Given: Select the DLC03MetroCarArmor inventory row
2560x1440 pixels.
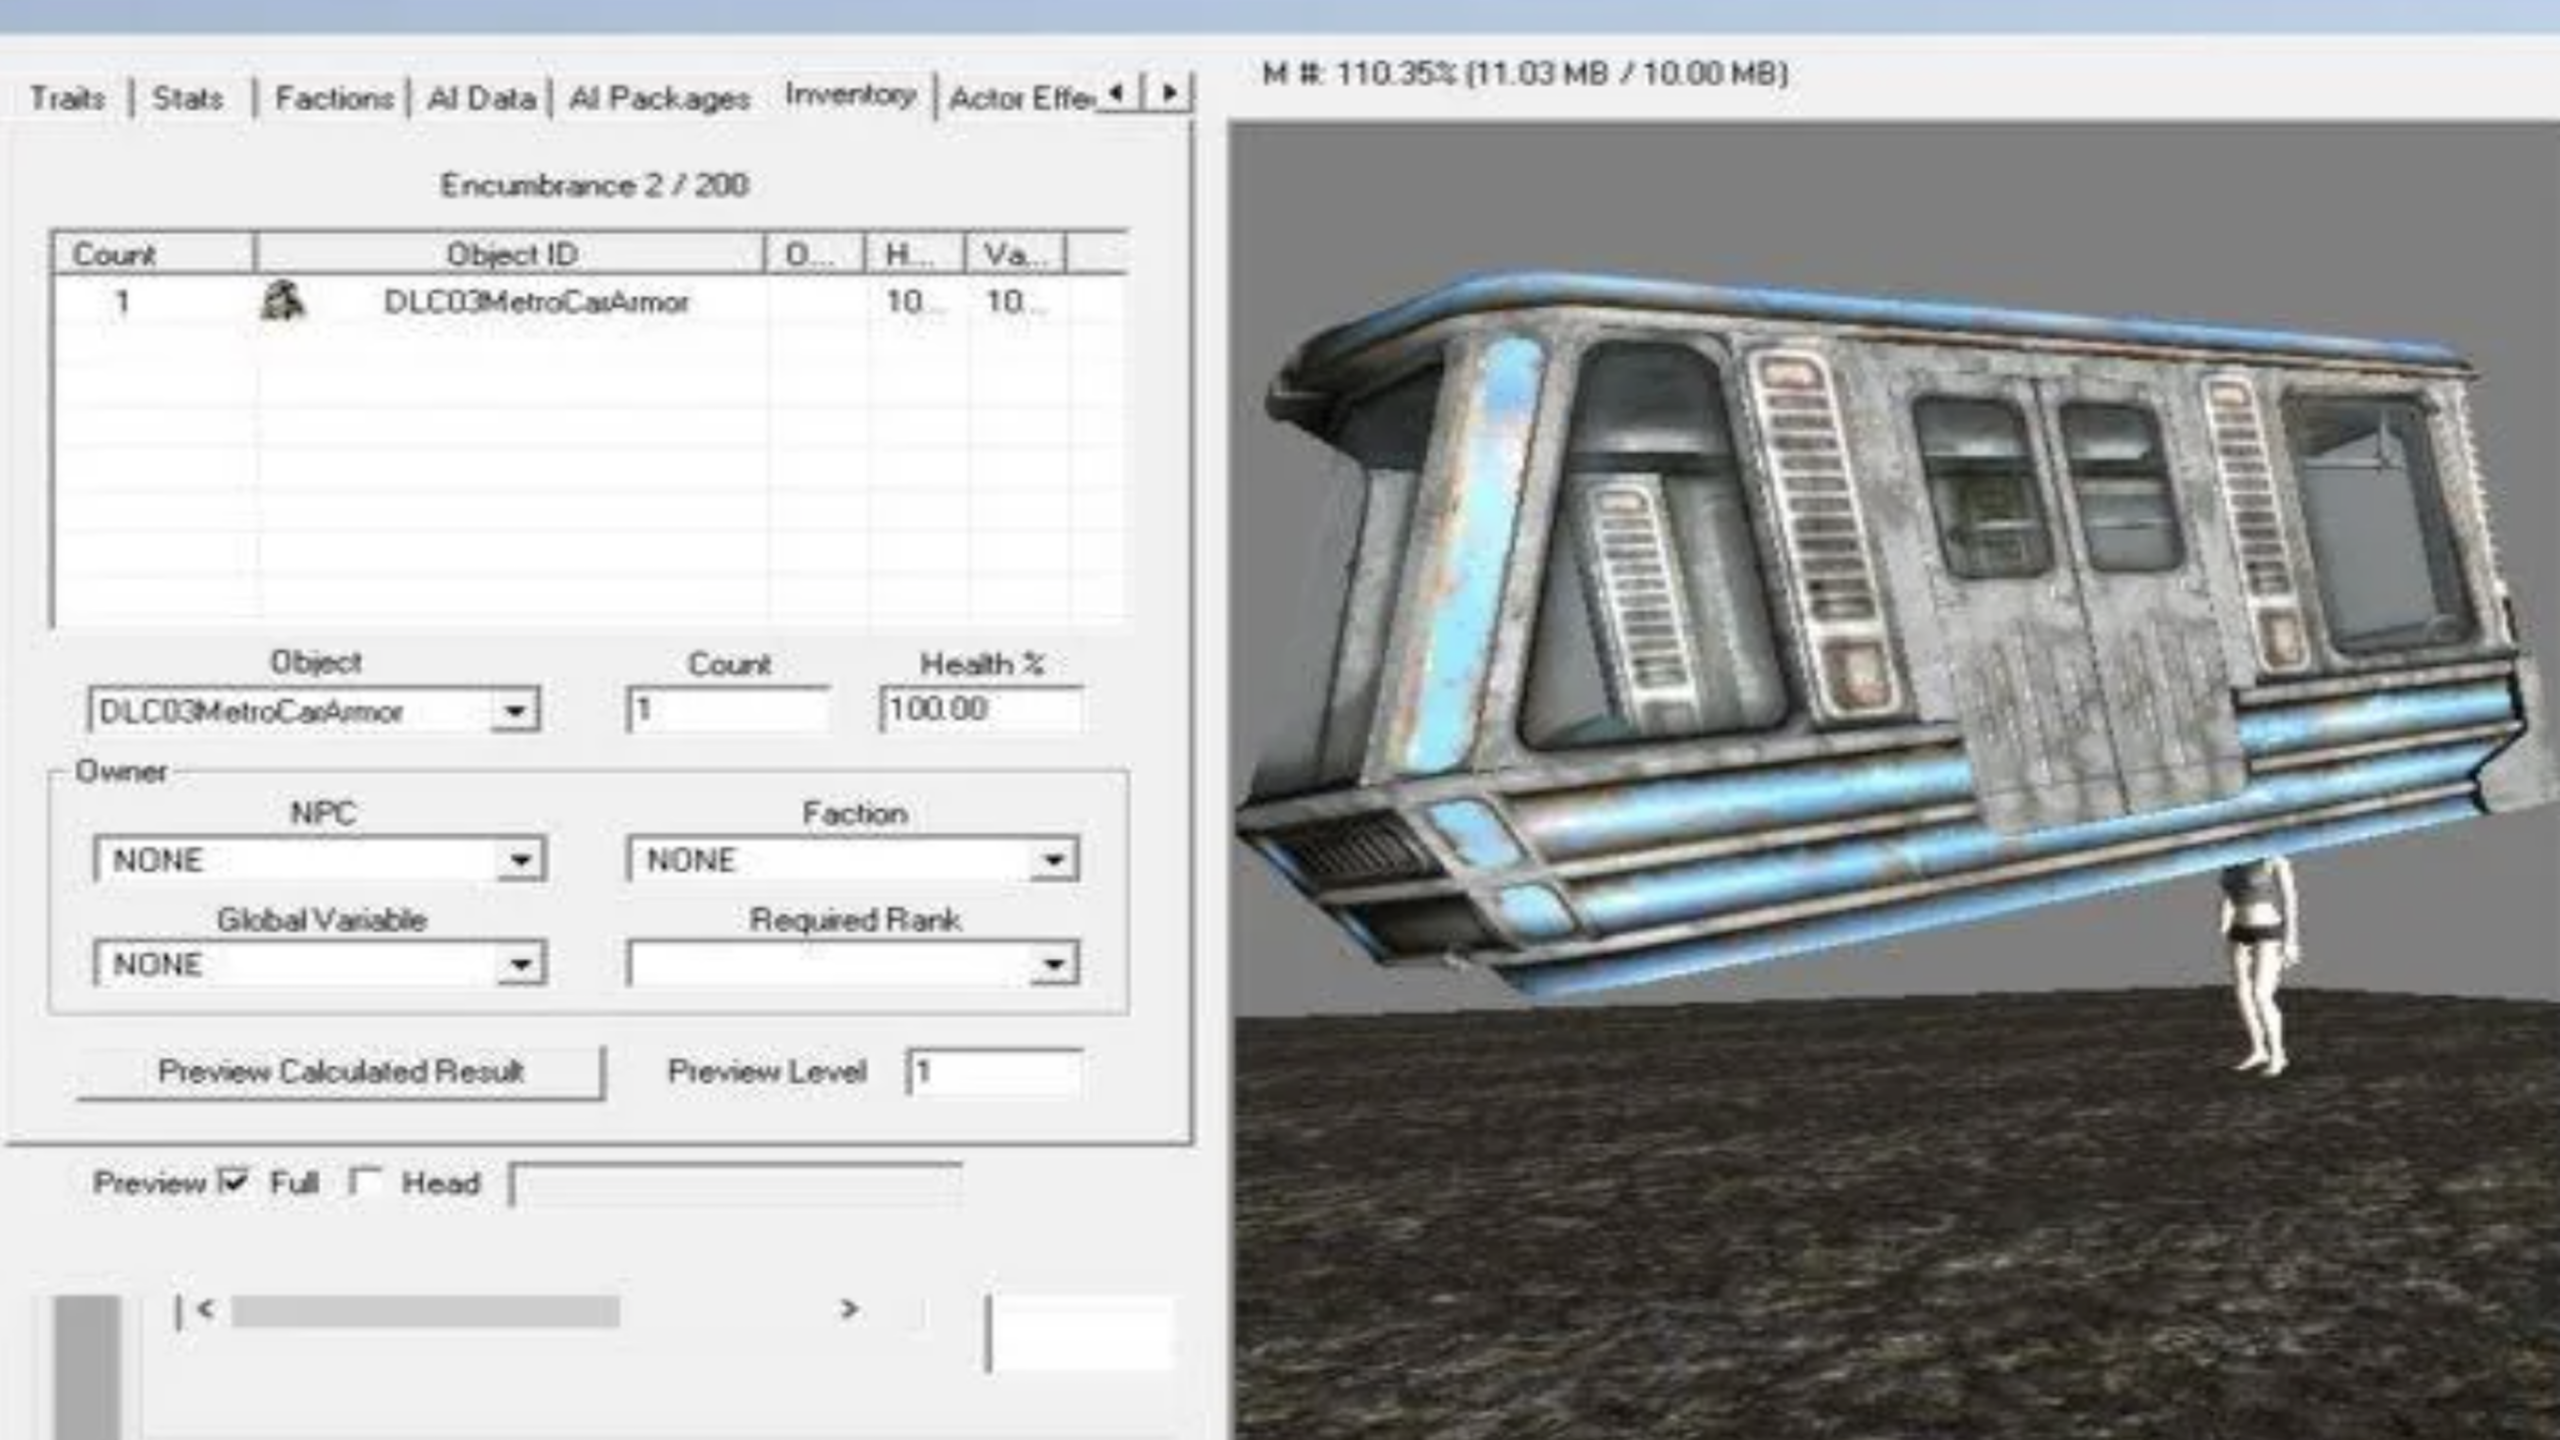Looking at the screenshot, I should [590, 301].
